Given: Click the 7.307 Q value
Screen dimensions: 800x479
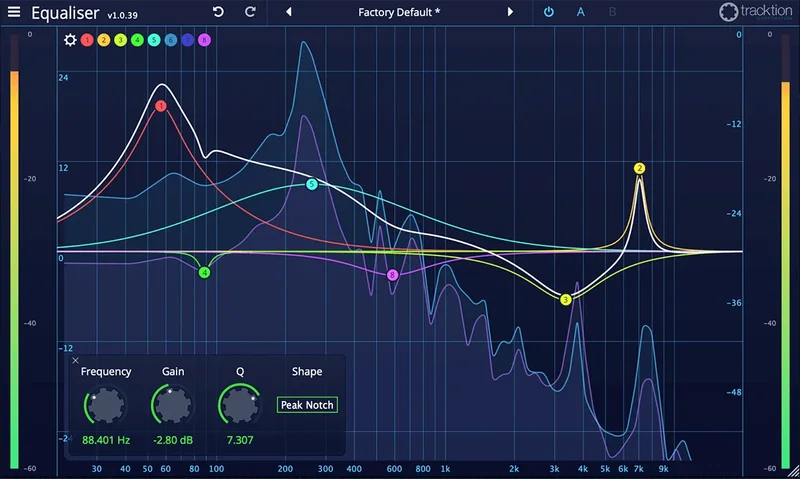Looking at the screenshot, I should click(240, 440).
